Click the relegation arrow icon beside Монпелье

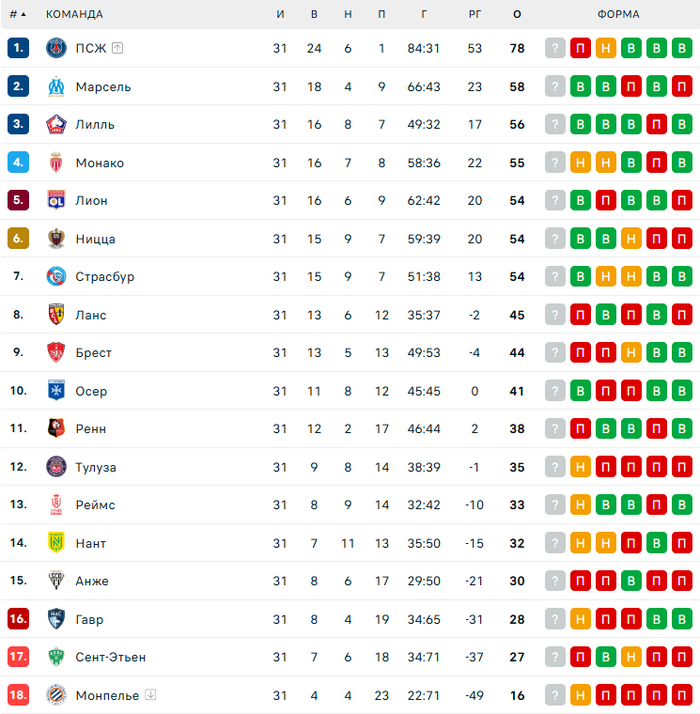click(x=149, y=694)
